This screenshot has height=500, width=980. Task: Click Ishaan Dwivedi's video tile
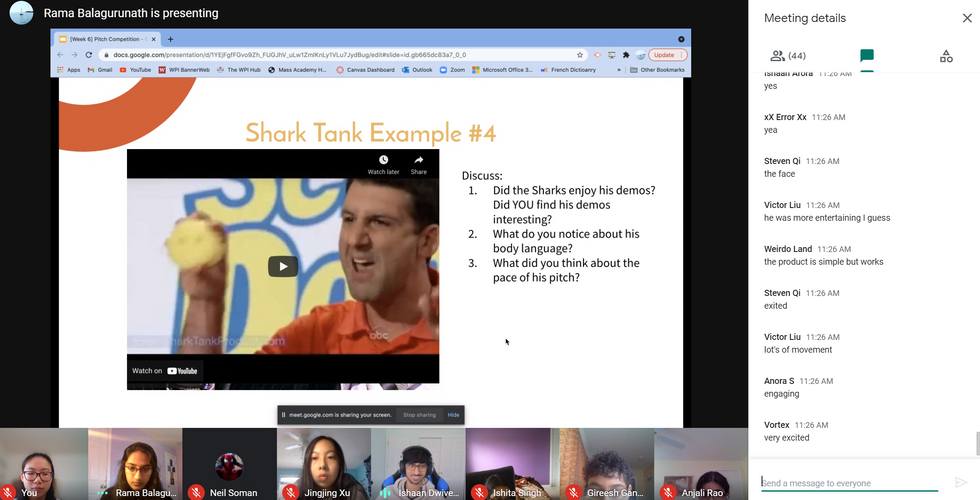418,464
